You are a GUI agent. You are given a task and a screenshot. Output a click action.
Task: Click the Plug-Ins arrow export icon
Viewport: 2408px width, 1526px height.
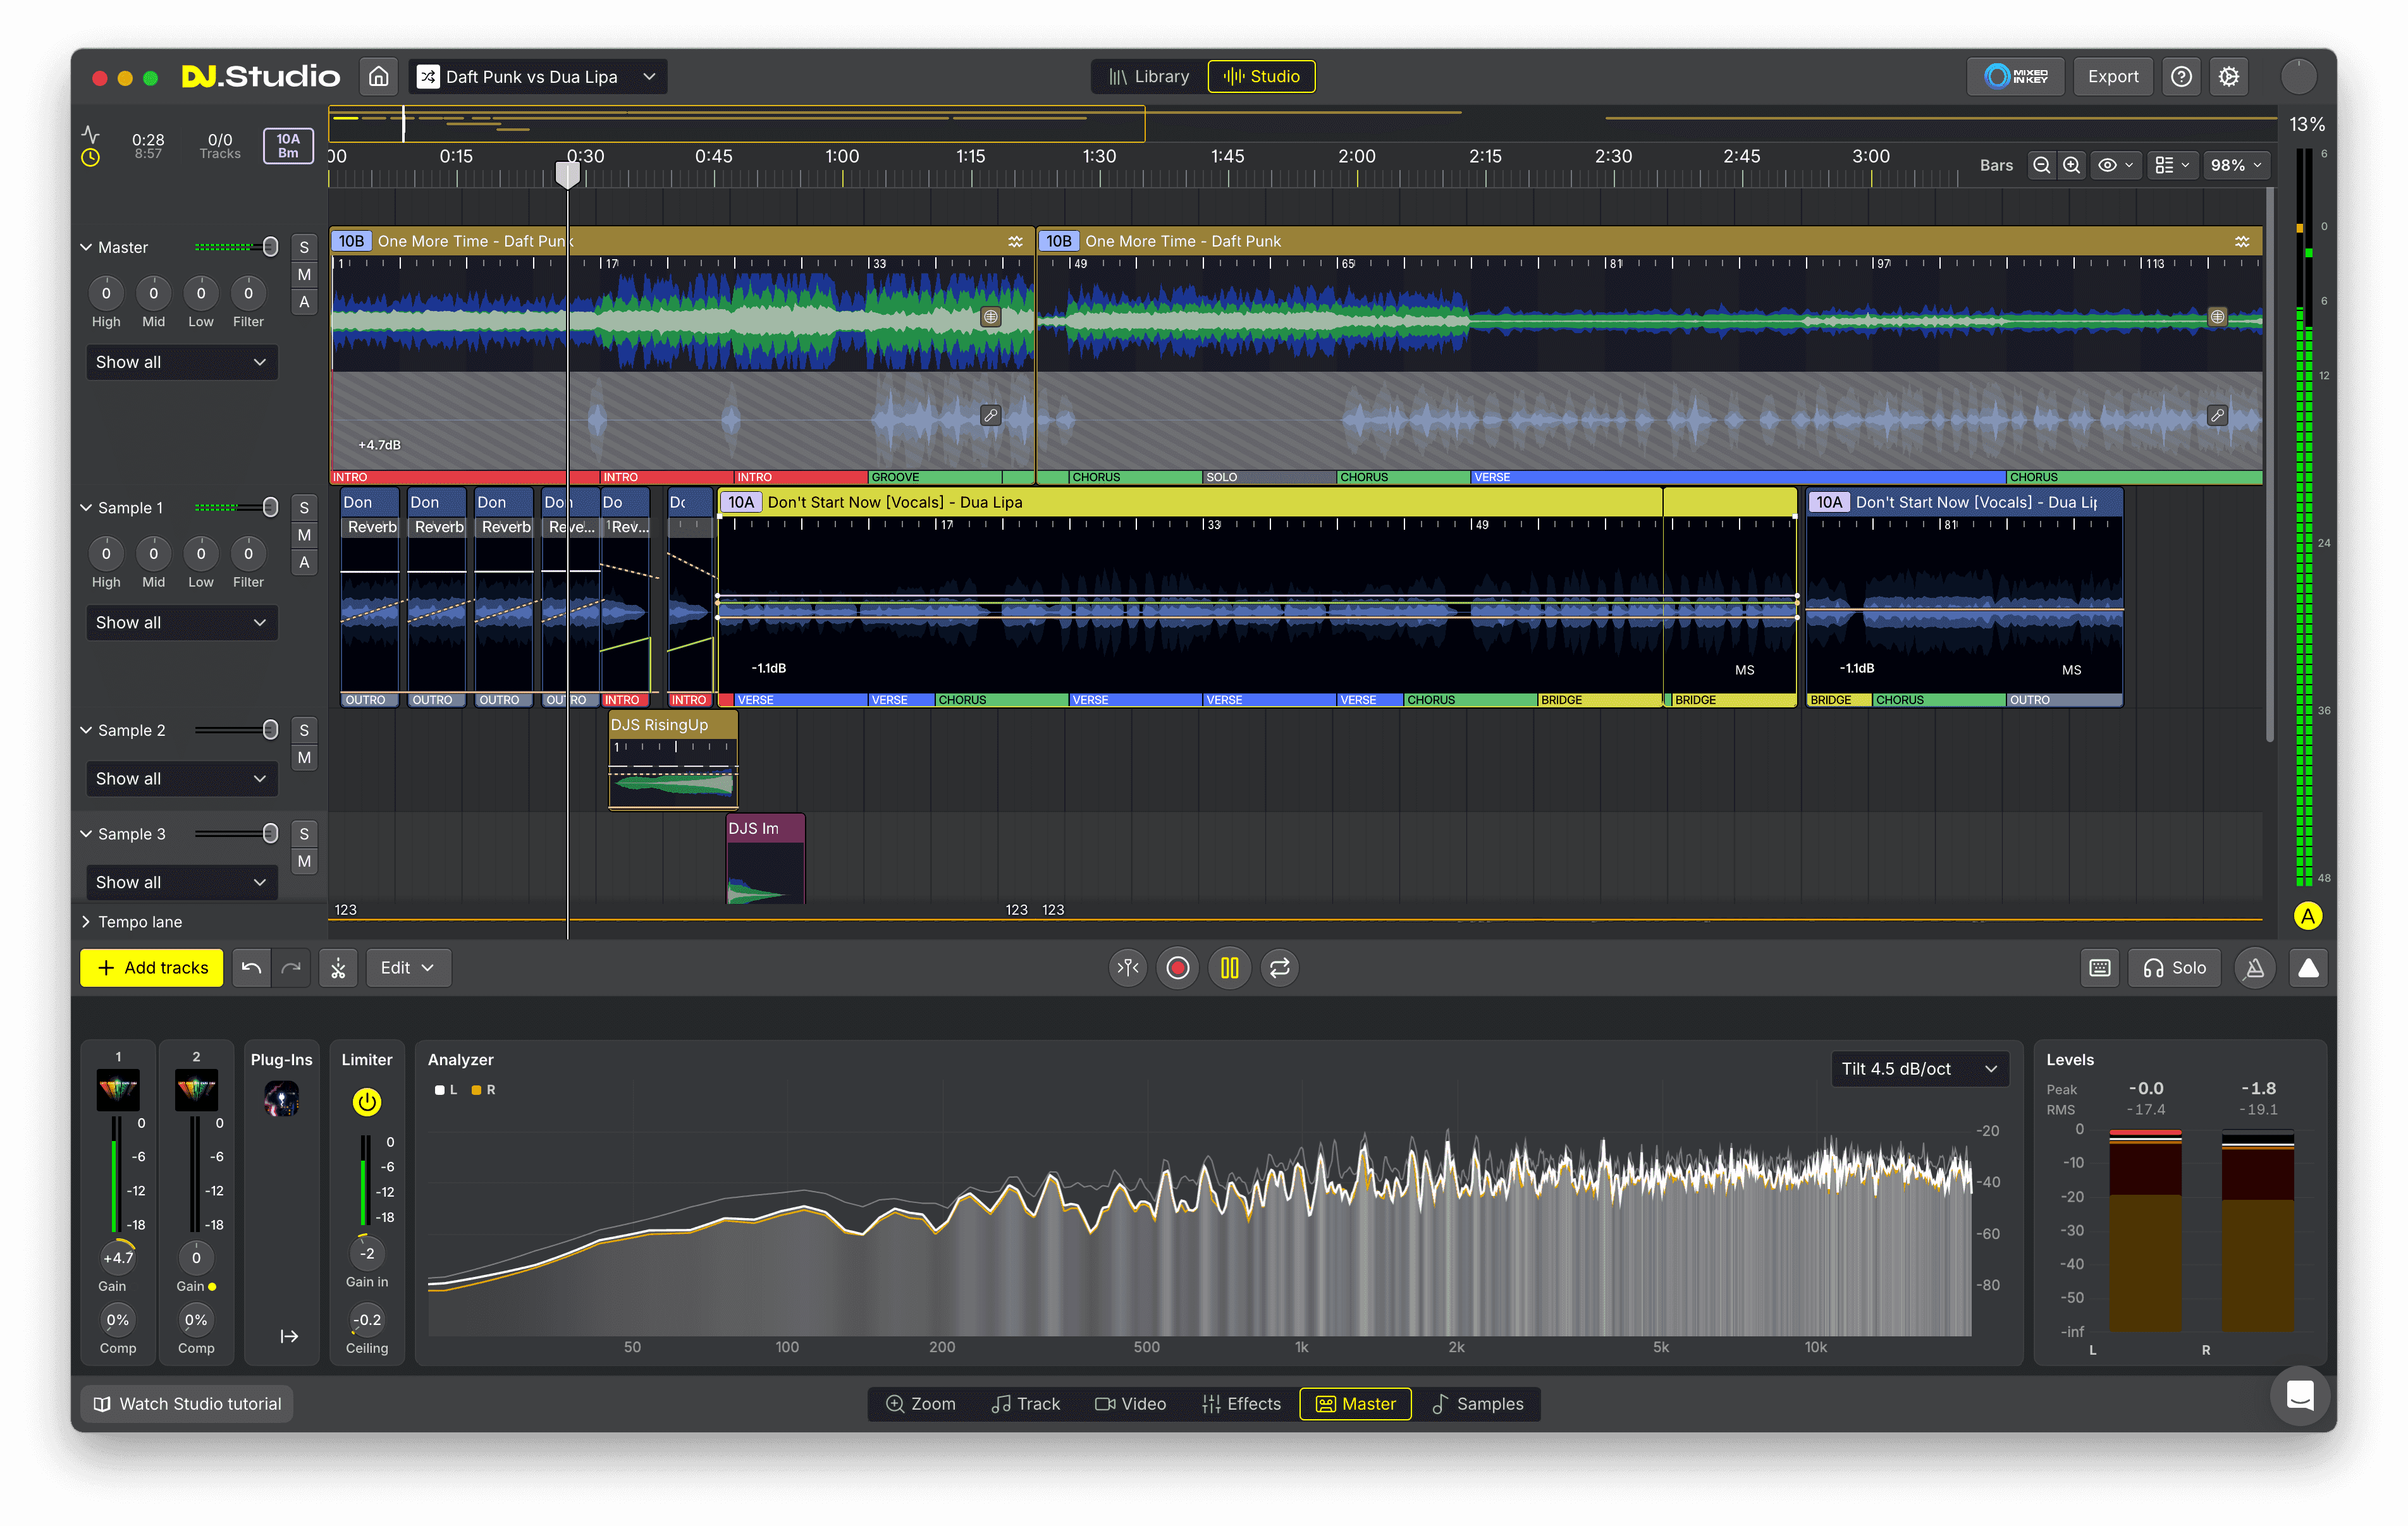(x=289, y=1335)
